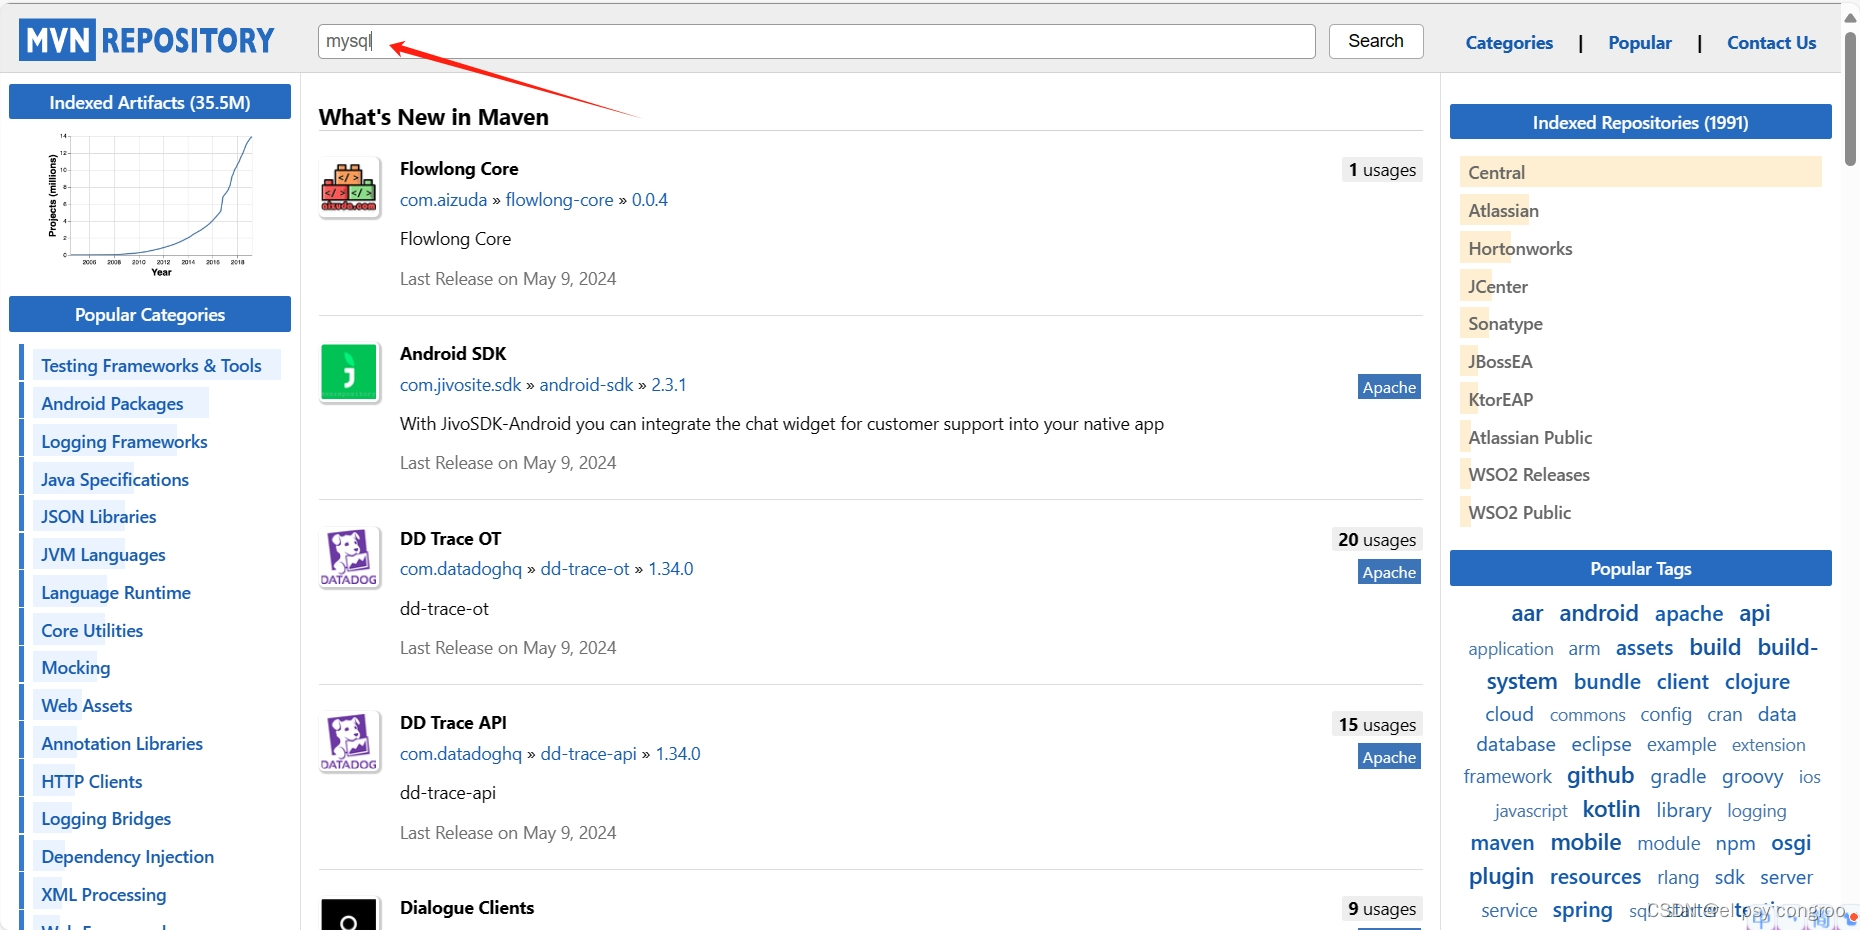Open the Atlassian repository

[x=1503, y=211]
